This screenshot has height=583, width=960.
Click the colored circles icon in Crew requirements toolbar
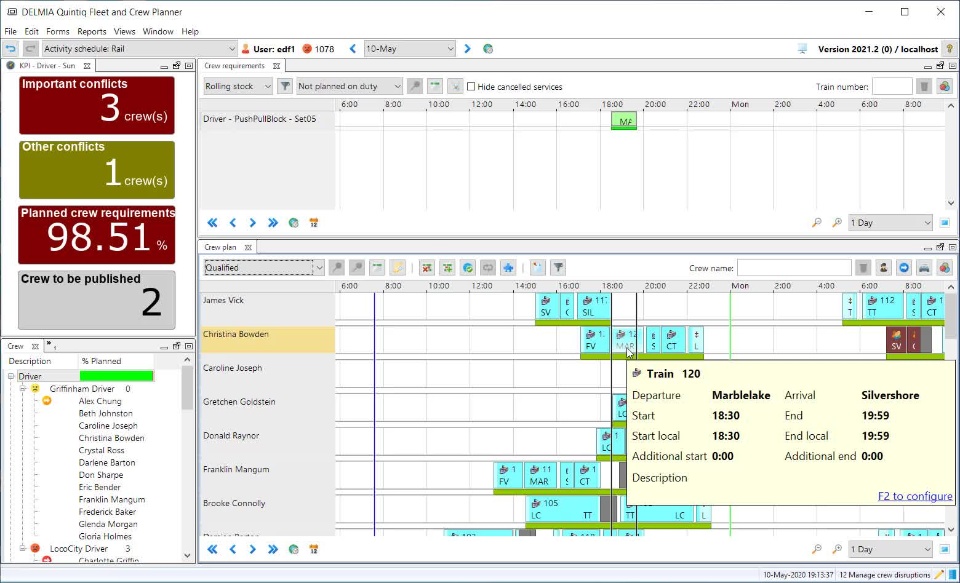click(x=945, y=87)
